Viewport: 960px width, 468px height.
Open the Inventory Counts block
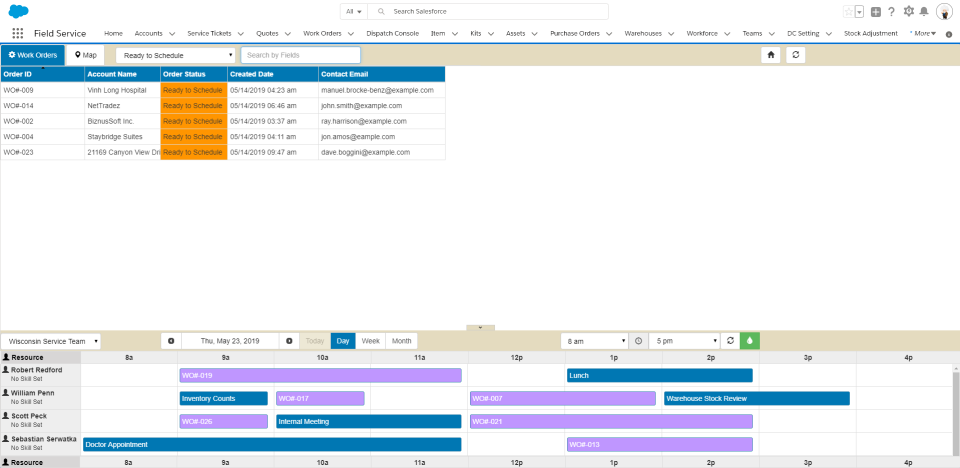223,398
